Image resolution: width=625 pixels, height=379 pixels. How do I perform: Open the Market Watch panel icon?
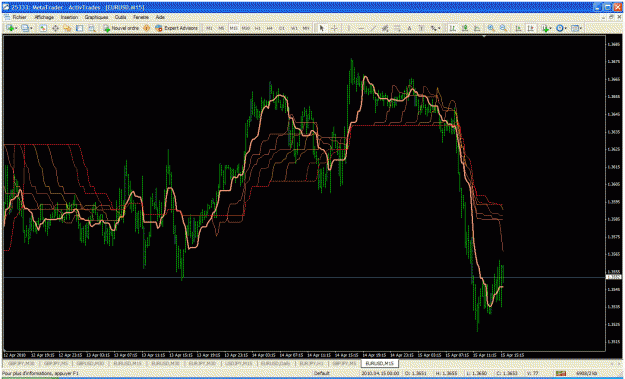point(43,28)
